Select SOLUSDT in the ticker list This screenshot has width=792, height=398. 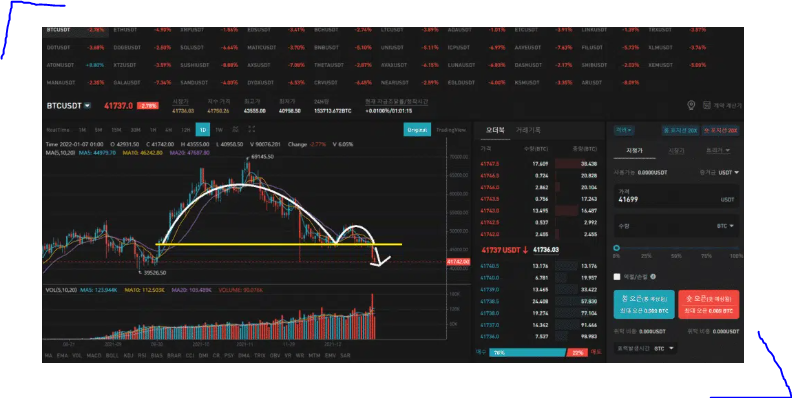[x=192, y=48]
